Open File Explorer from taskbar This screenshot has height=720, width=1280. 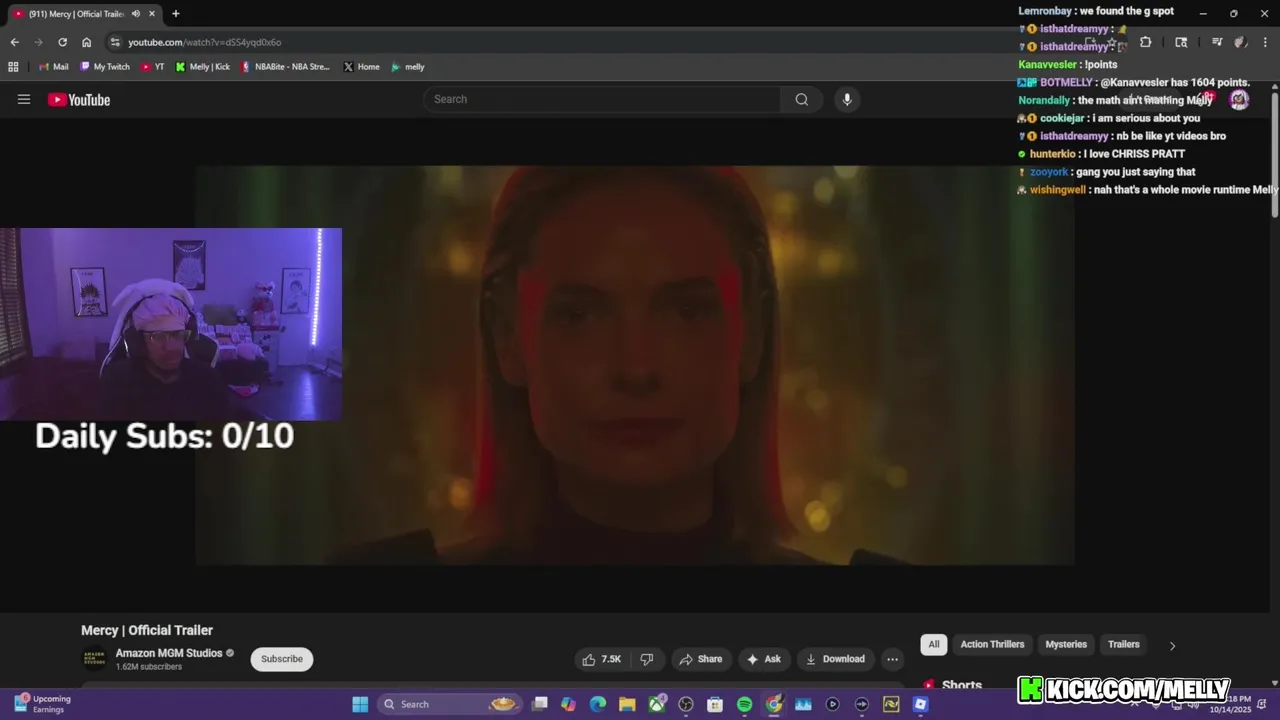tap(627, 704)
